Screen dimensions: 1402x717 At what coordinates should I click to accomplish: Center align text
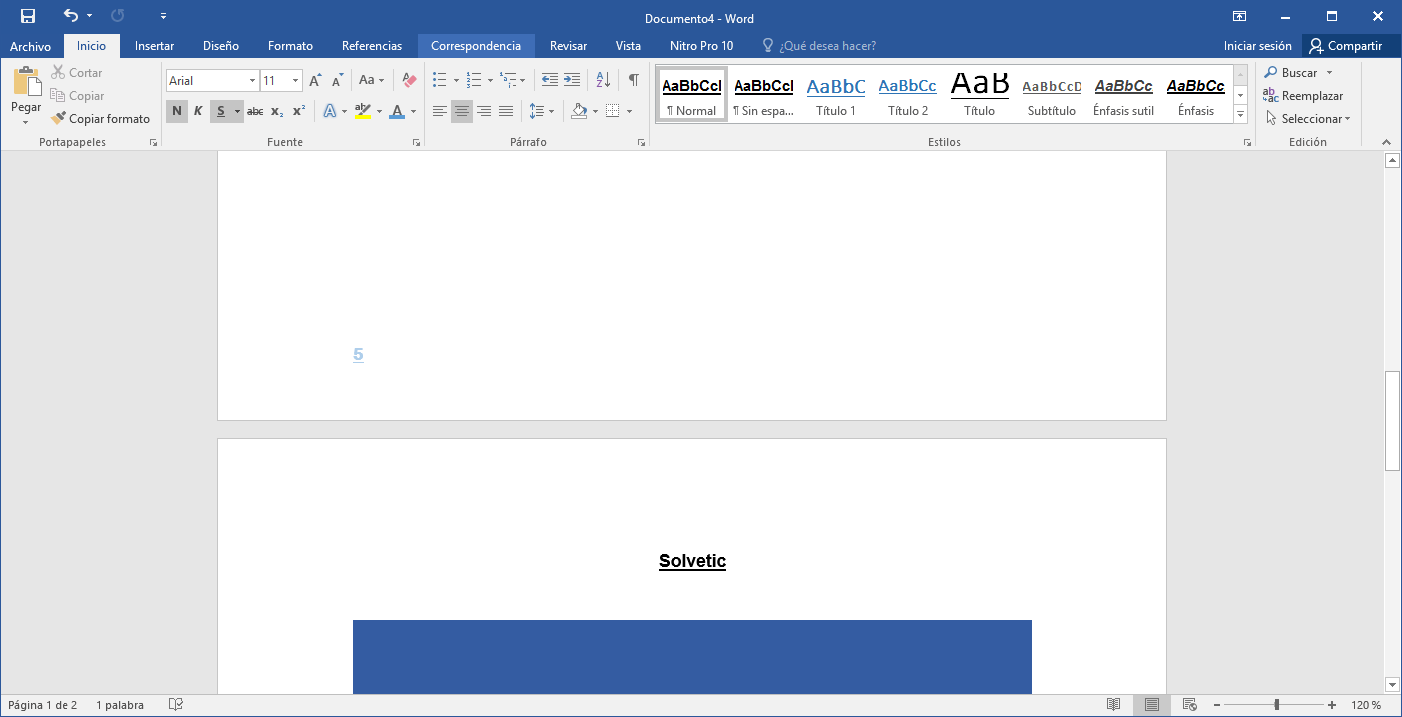pos(462,111)
